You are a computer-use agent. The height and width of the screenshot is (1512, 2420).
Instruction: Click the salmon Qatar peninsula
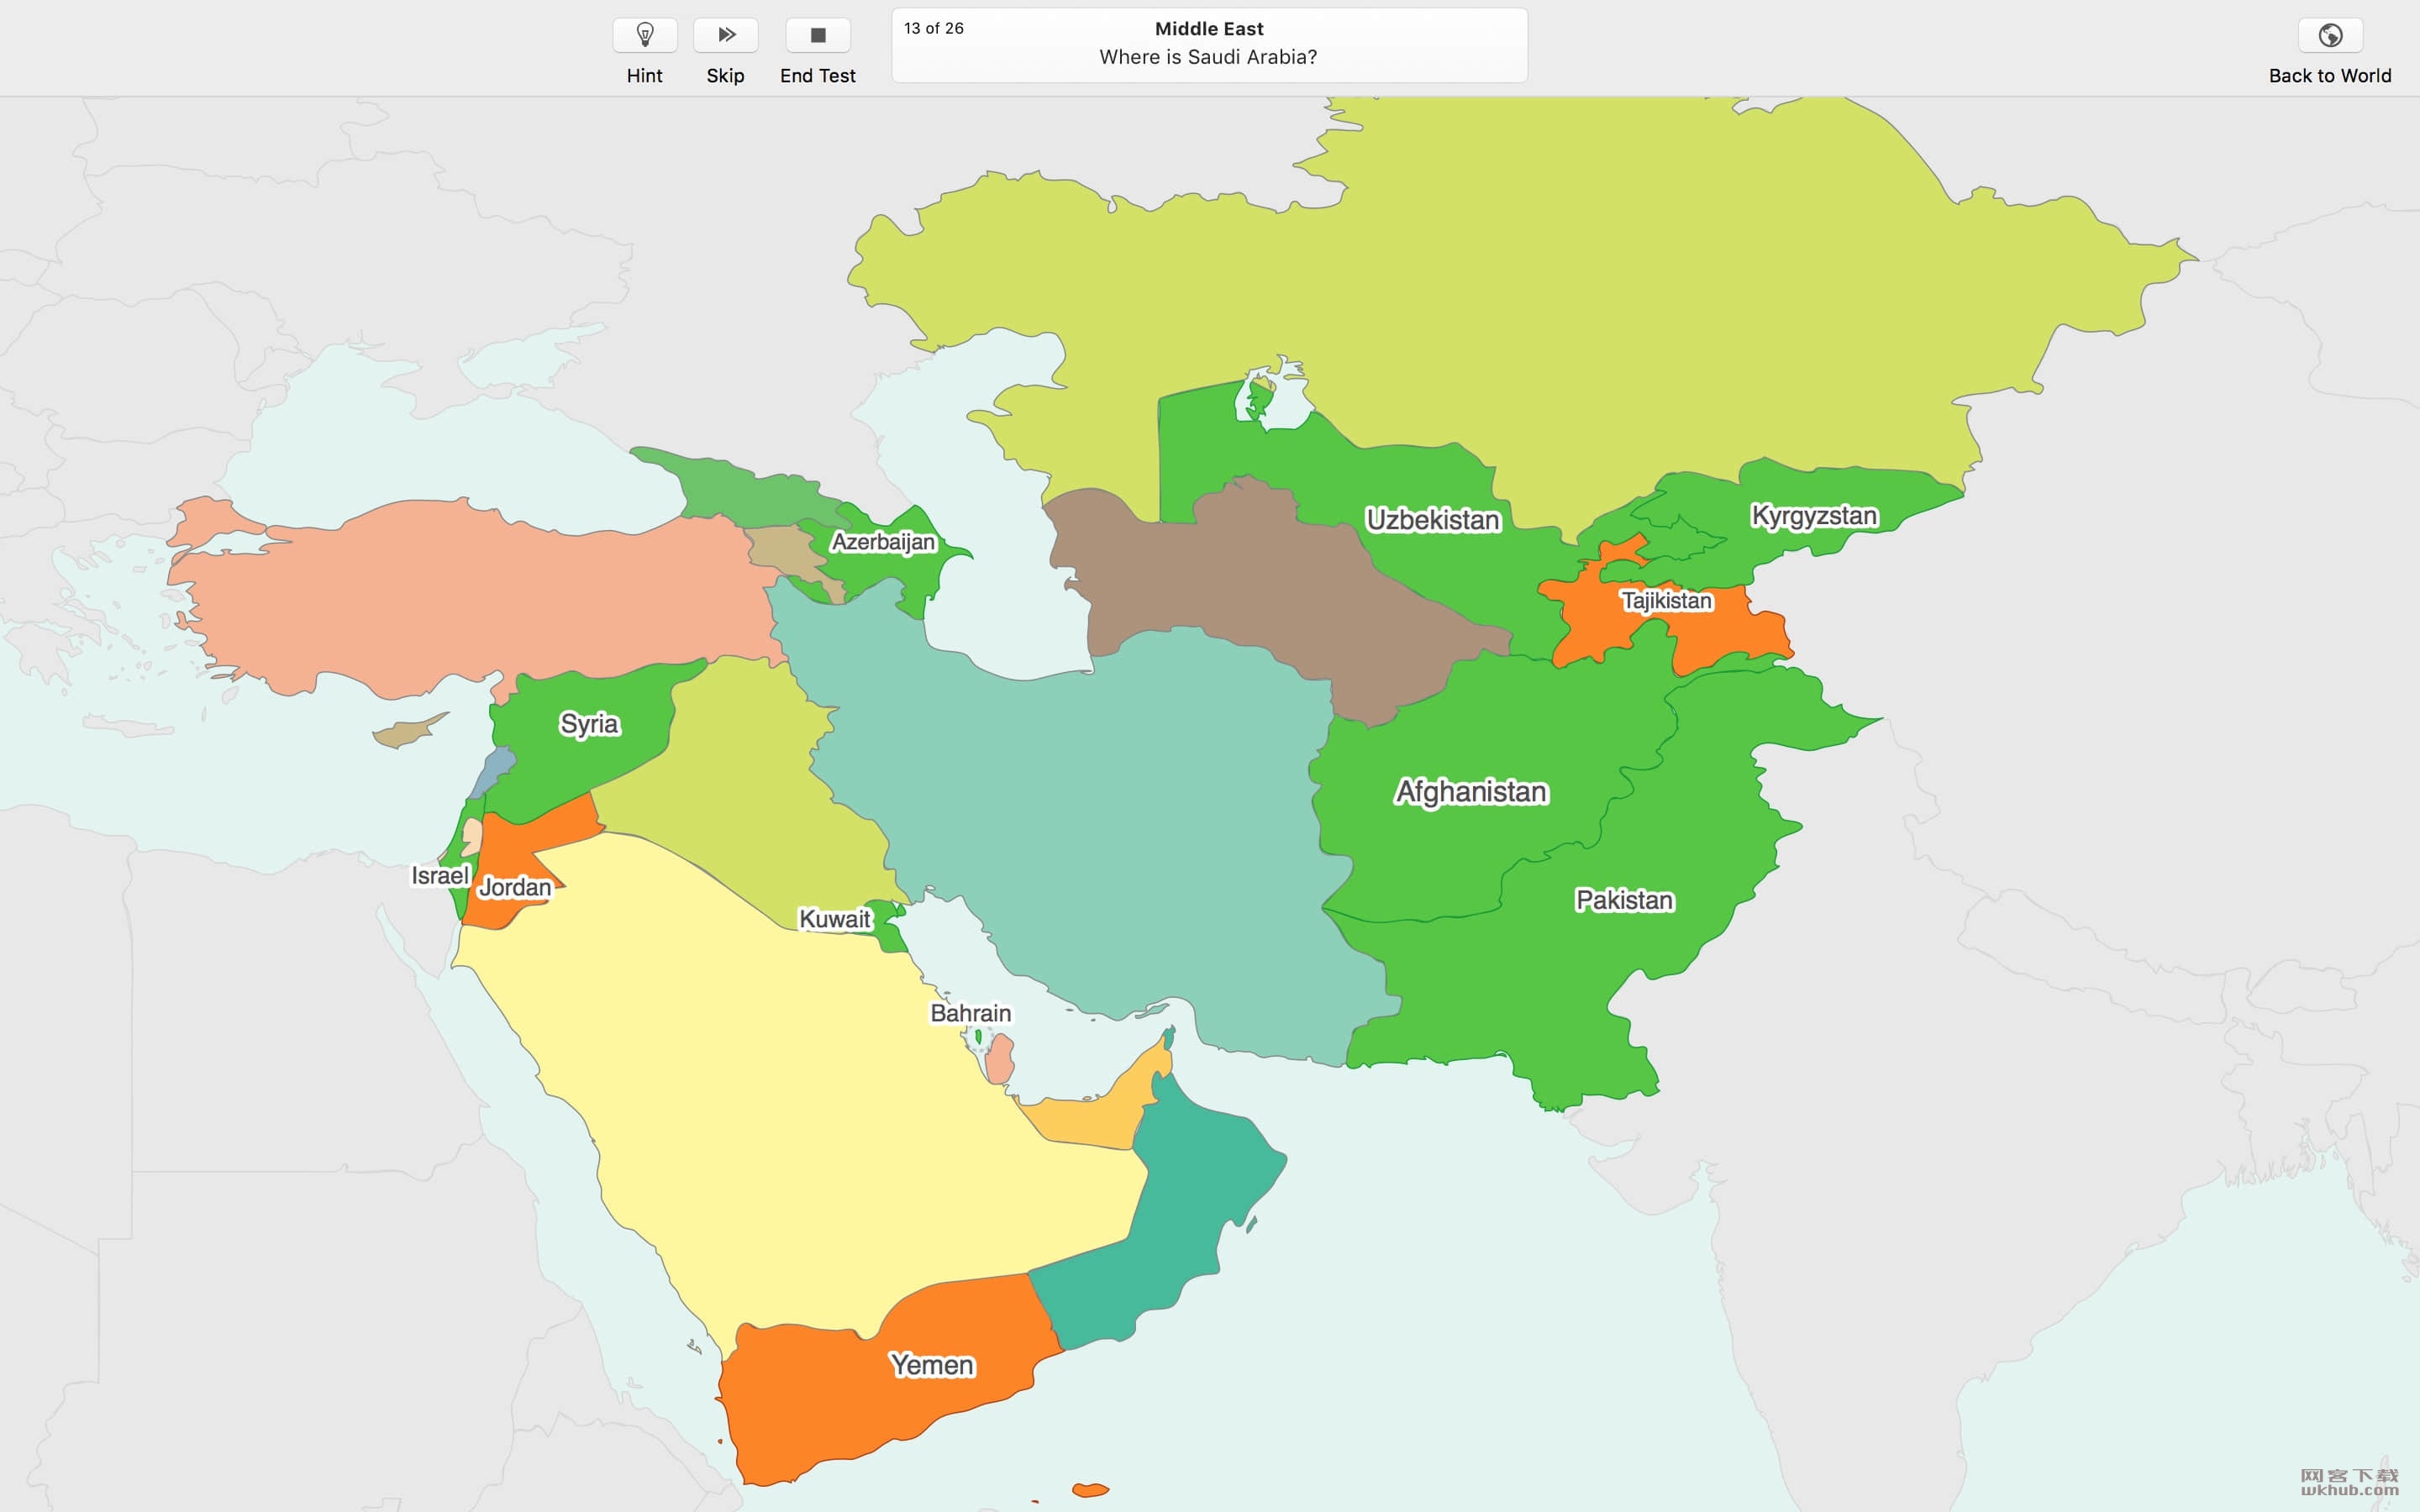[999, 1059]
